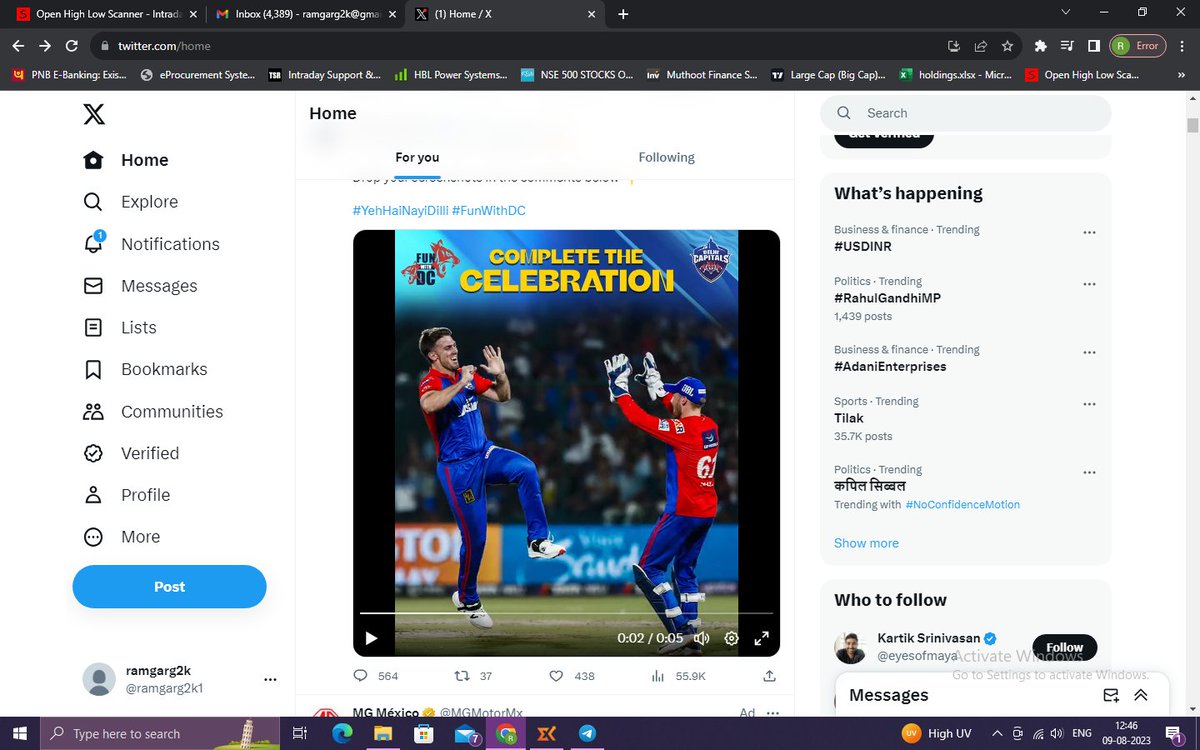Open the Windows Start menu
The width and height of the screenshot is (1200, 750).
(x=19, y=734)
